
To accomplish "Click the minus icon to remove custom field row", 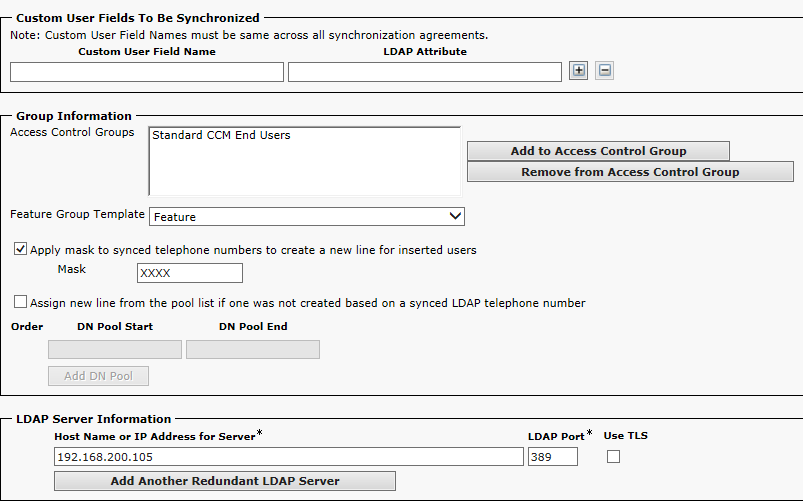I will pos(604,71).
